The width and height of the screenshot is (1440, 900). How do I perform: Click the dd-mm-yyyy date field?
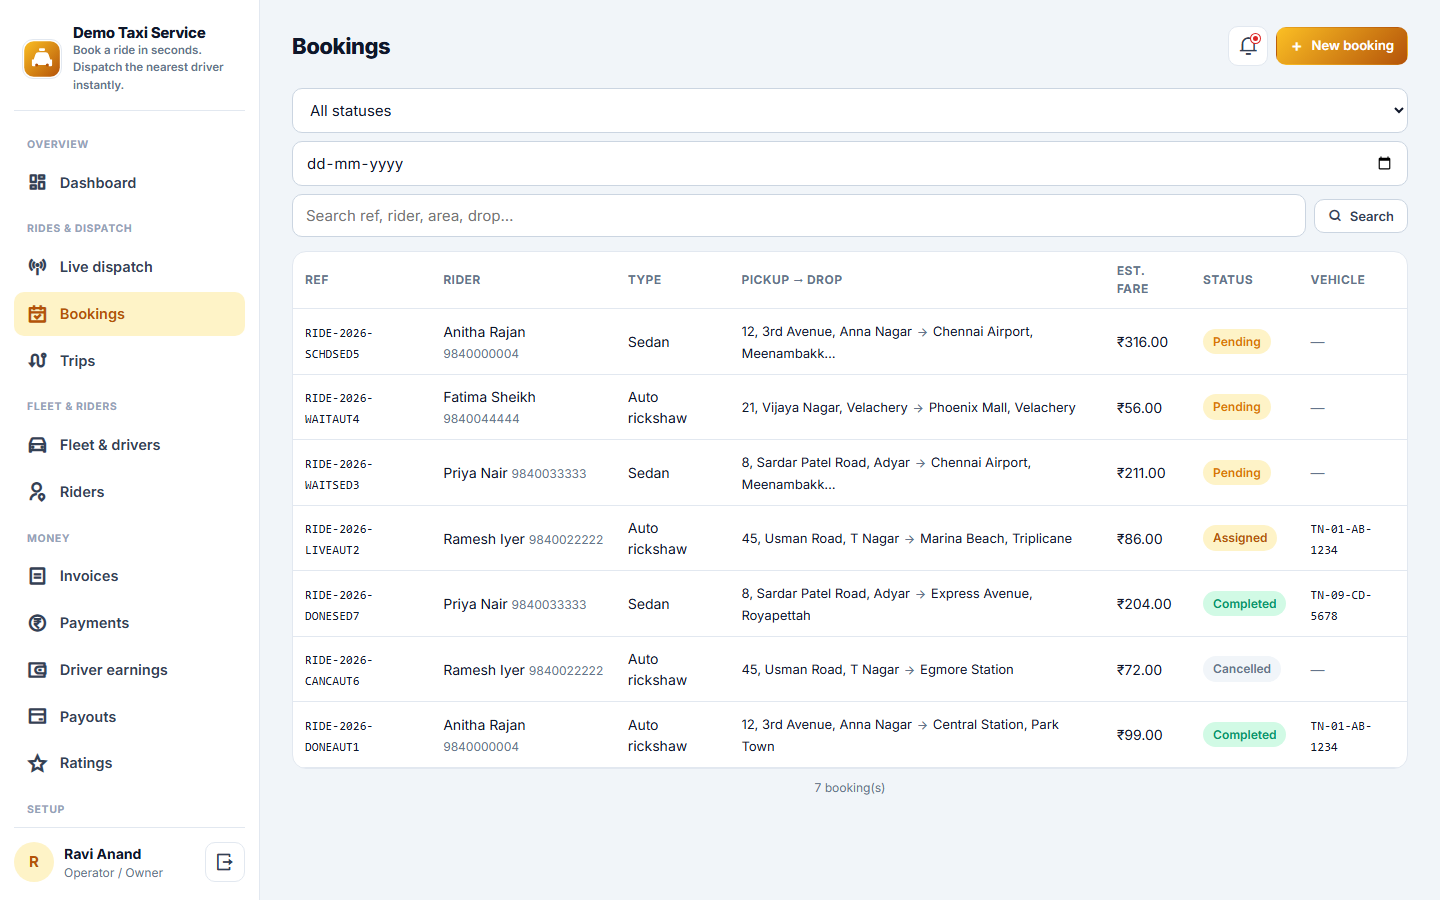pos(850,164)
